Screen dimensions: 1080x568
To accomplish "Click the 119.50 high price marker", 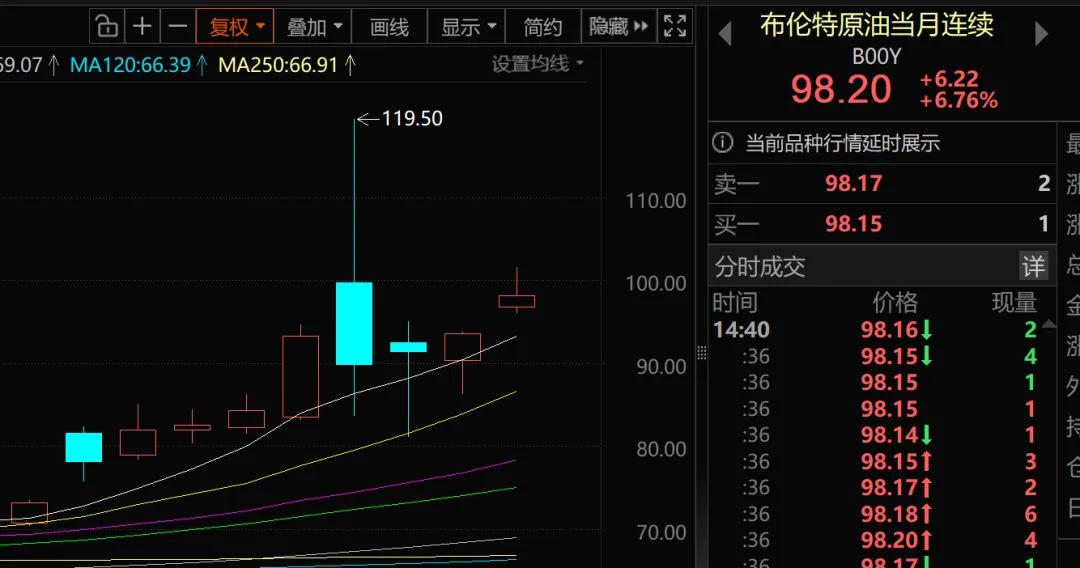I will click(x=411, y=119).
